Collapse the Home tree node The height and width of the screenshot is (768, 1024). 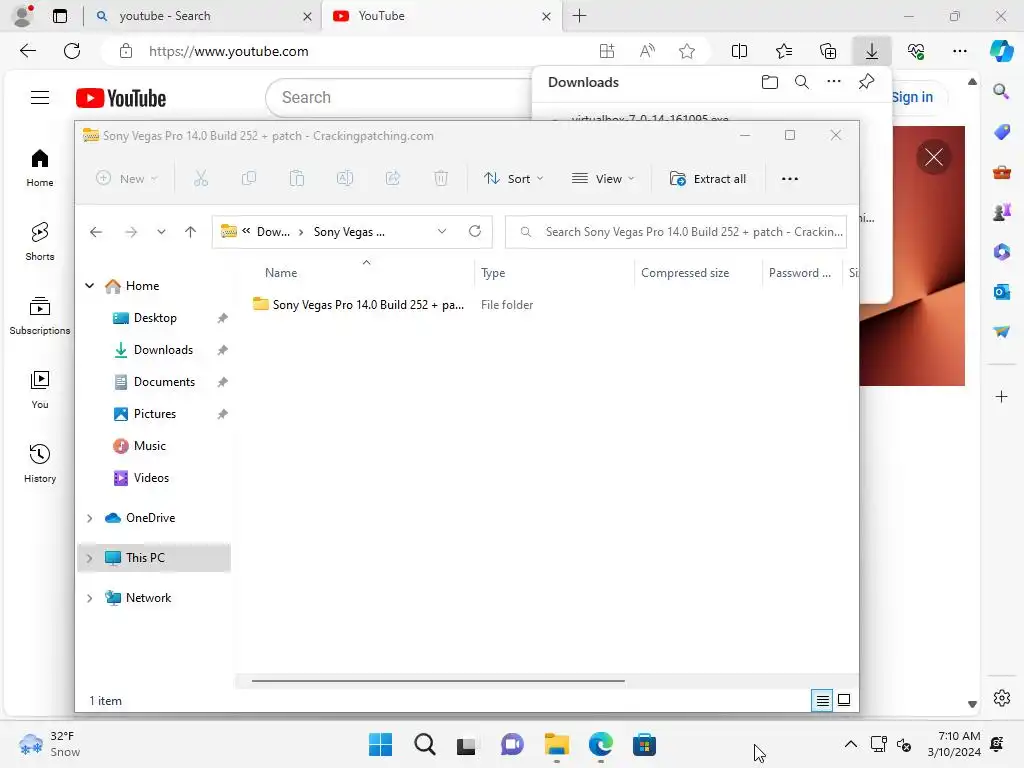tap(89, 285)
